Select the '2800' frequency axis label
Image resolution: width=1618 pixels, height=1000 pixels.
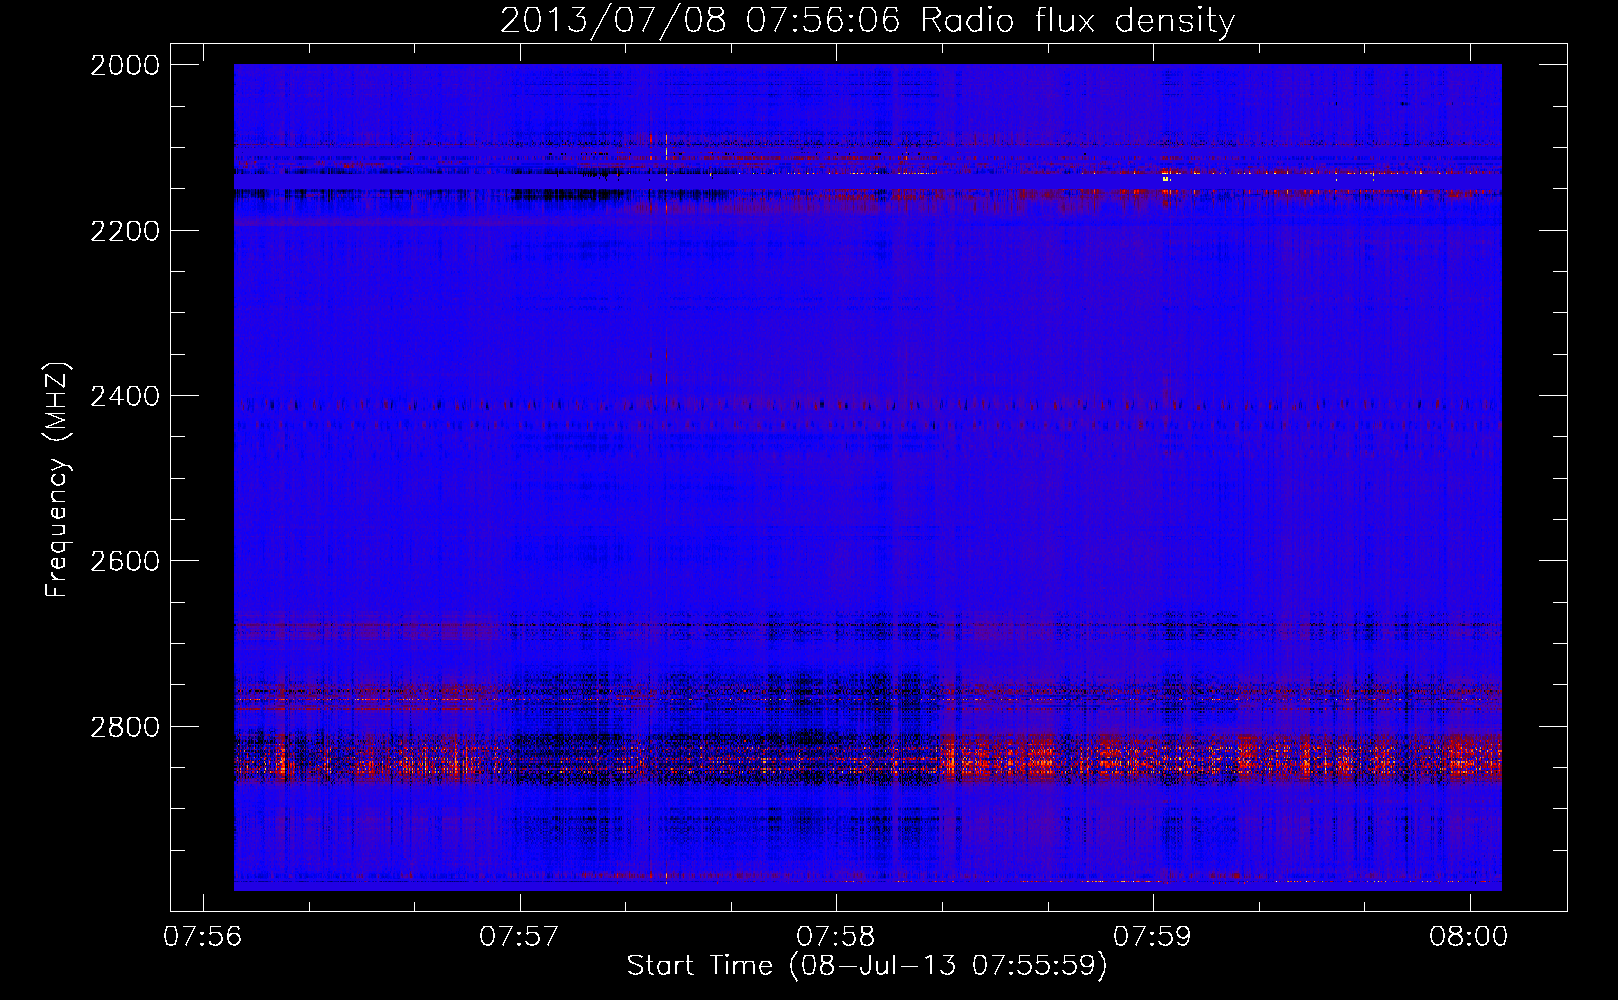coord(125,727)
